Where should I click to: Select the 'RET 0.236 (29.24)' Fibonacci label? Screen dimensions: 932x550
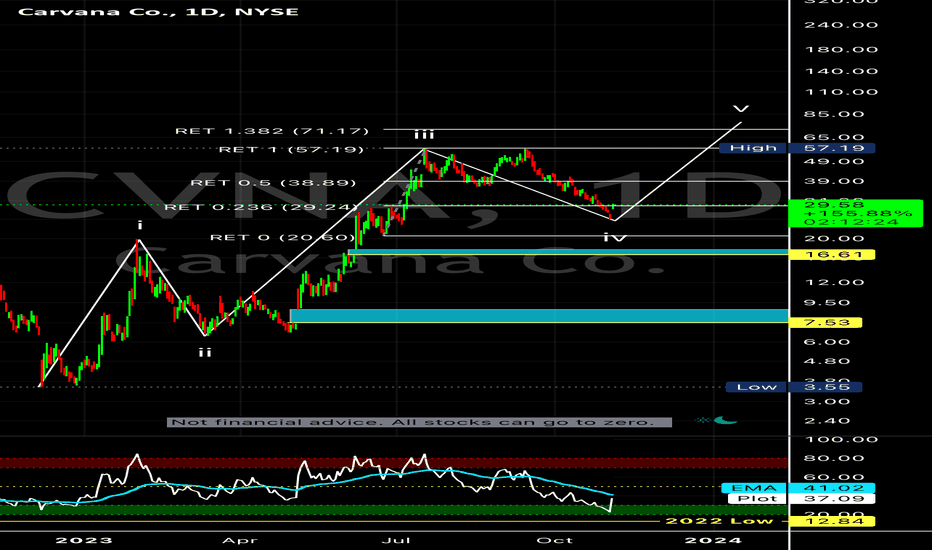(260, 206)
